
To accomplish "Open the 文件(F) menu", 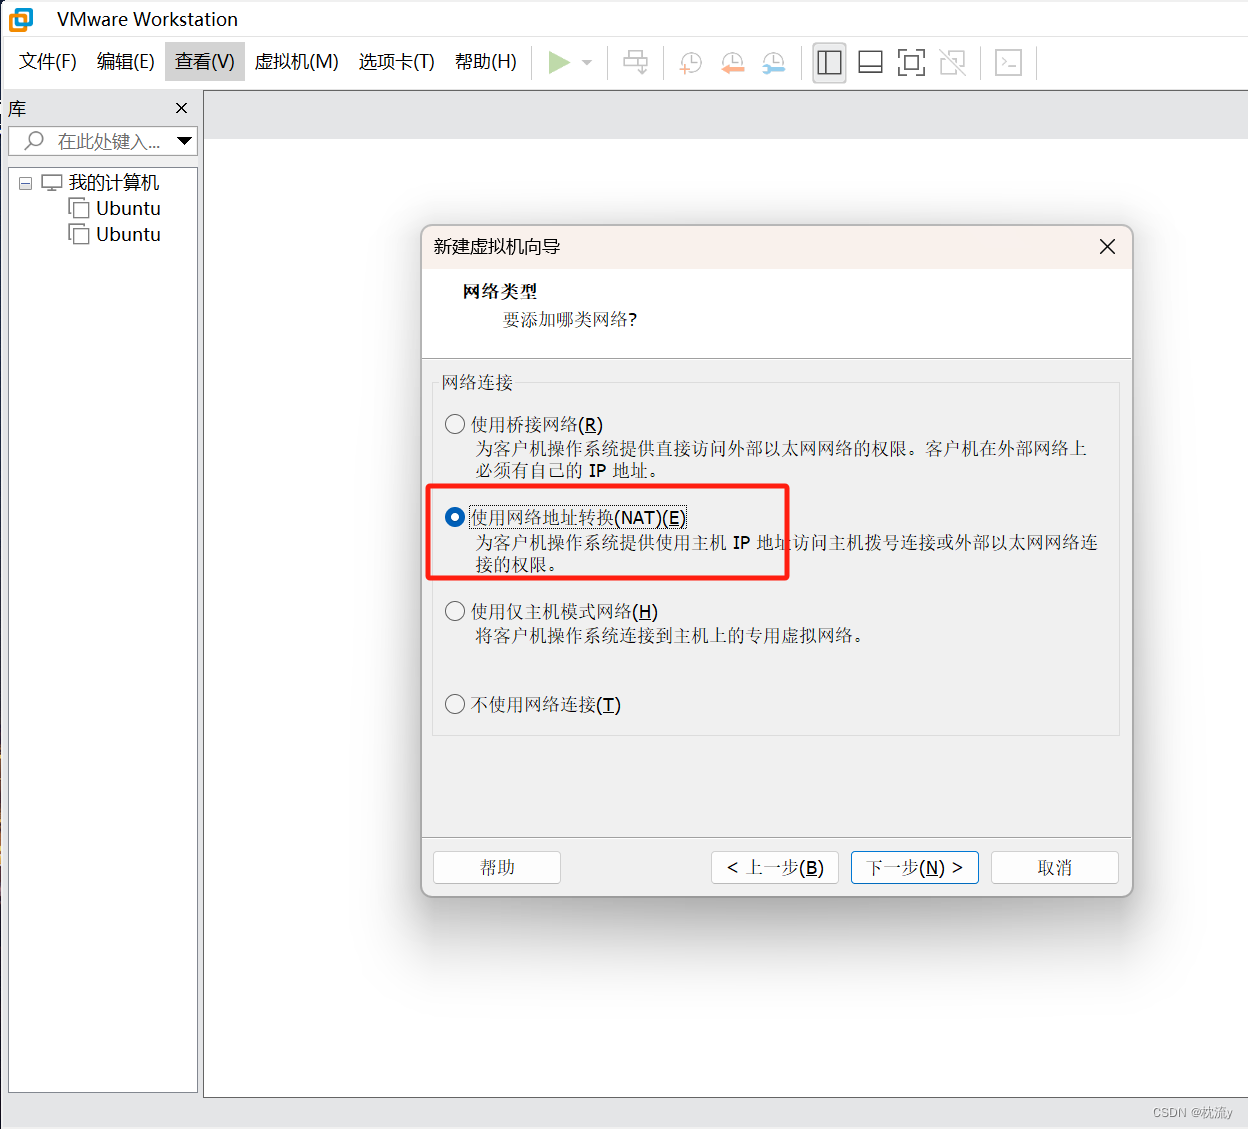I will click(x=48, y=62).
